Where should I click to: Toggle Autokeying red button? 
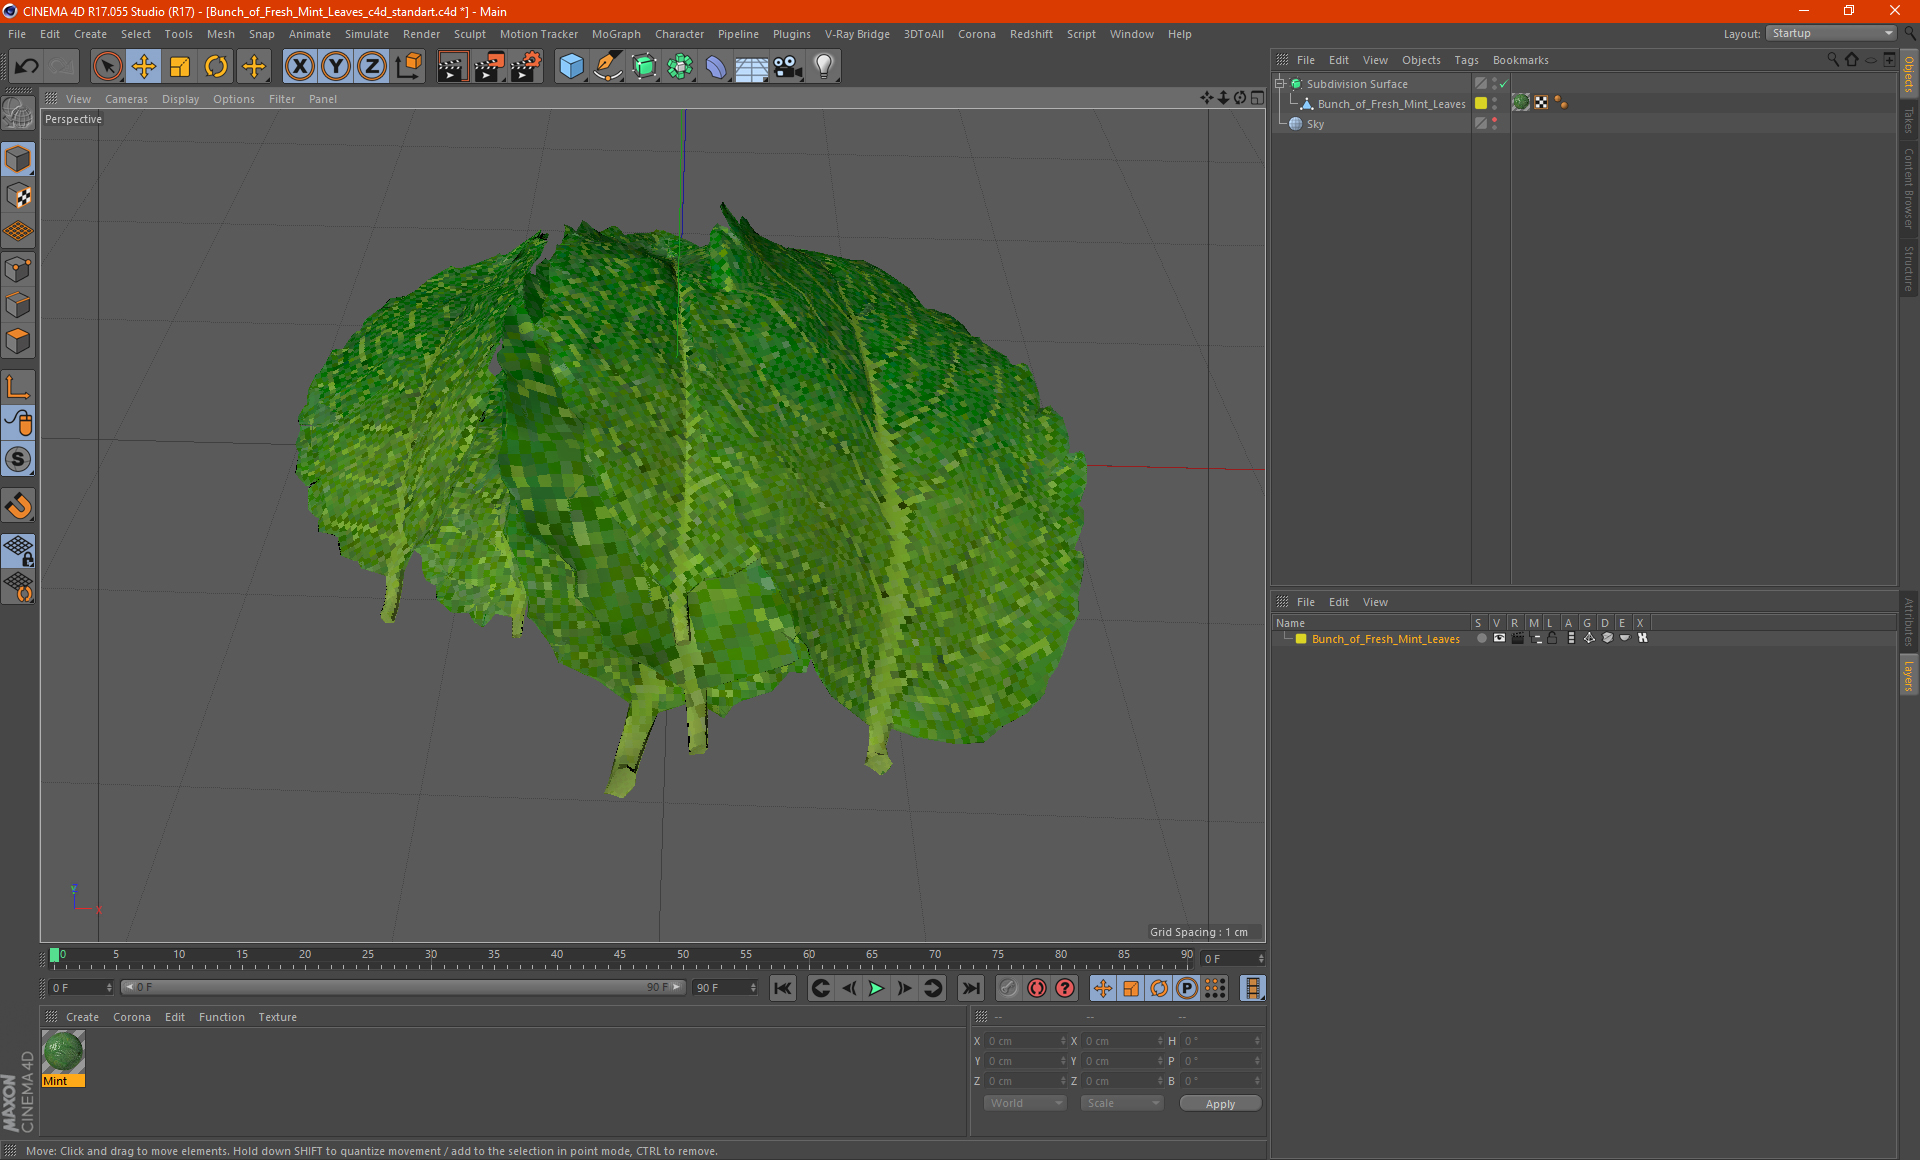pos(1037,988)
